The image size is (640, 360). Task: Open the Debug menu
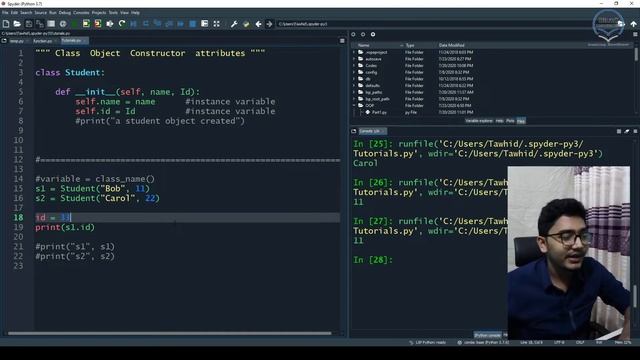click(x=64, y=13)
